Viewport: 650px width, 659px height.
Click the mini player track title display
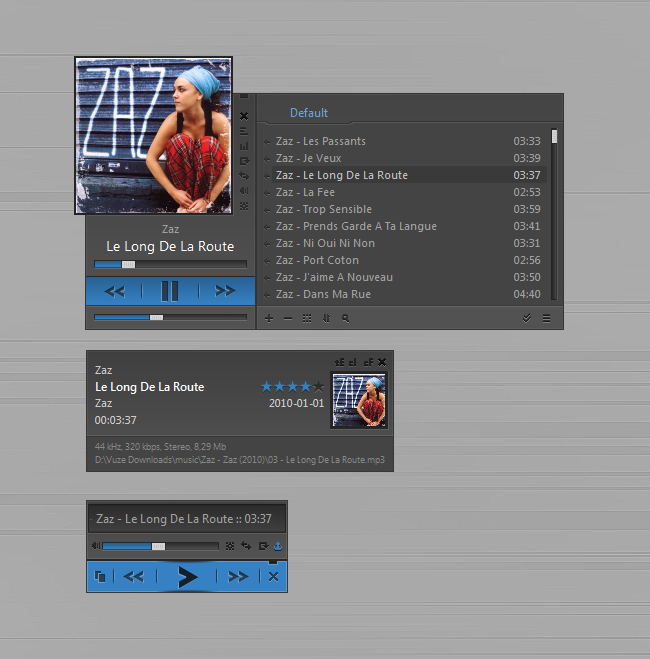[187, 519]
